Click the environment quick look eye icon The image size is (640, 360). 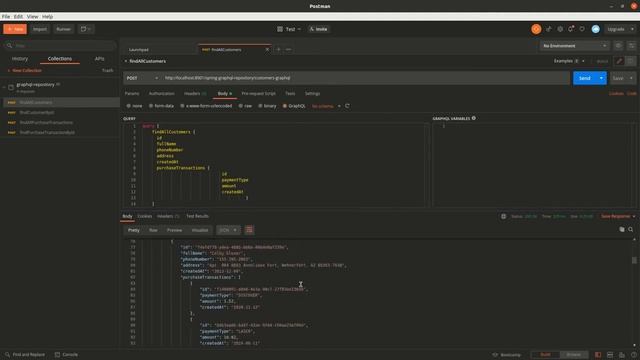click(x=618, y=46)
